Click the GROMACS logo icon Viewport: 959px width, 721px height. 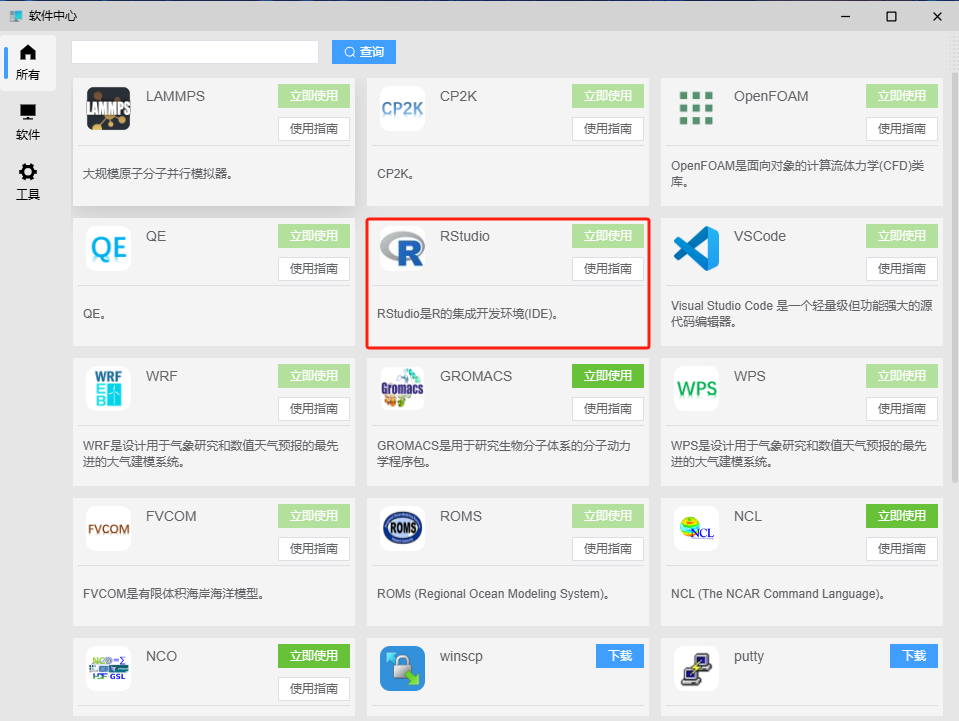402,389
